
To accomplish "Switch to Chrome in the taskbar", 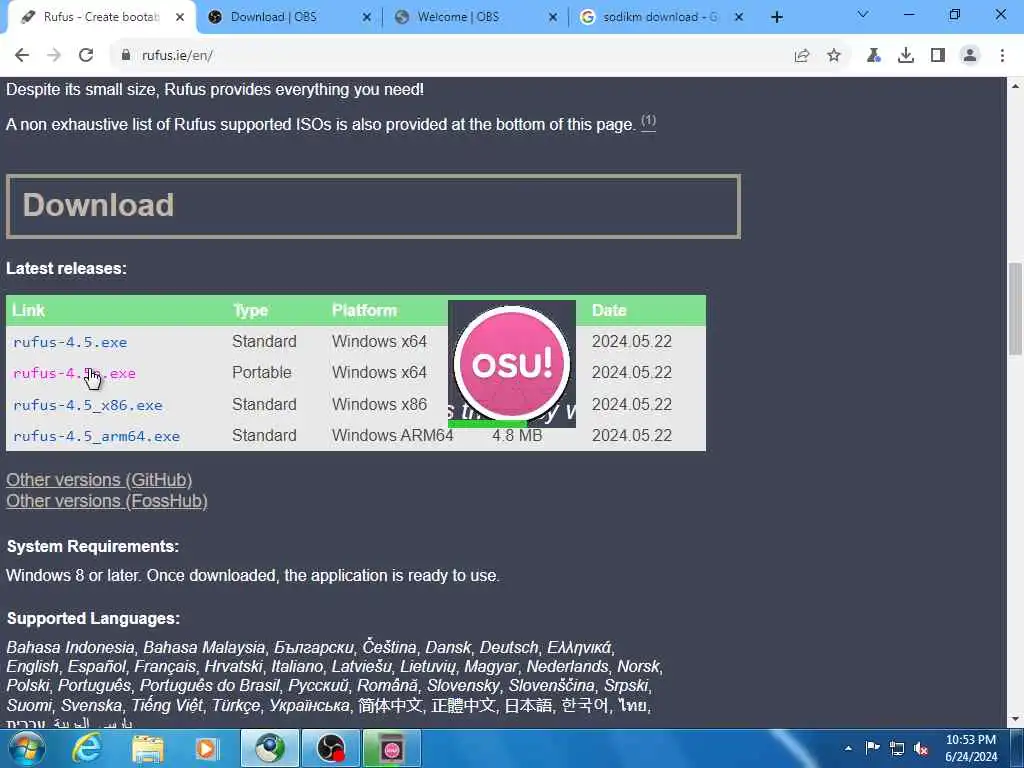I will [x=270, y=748].
